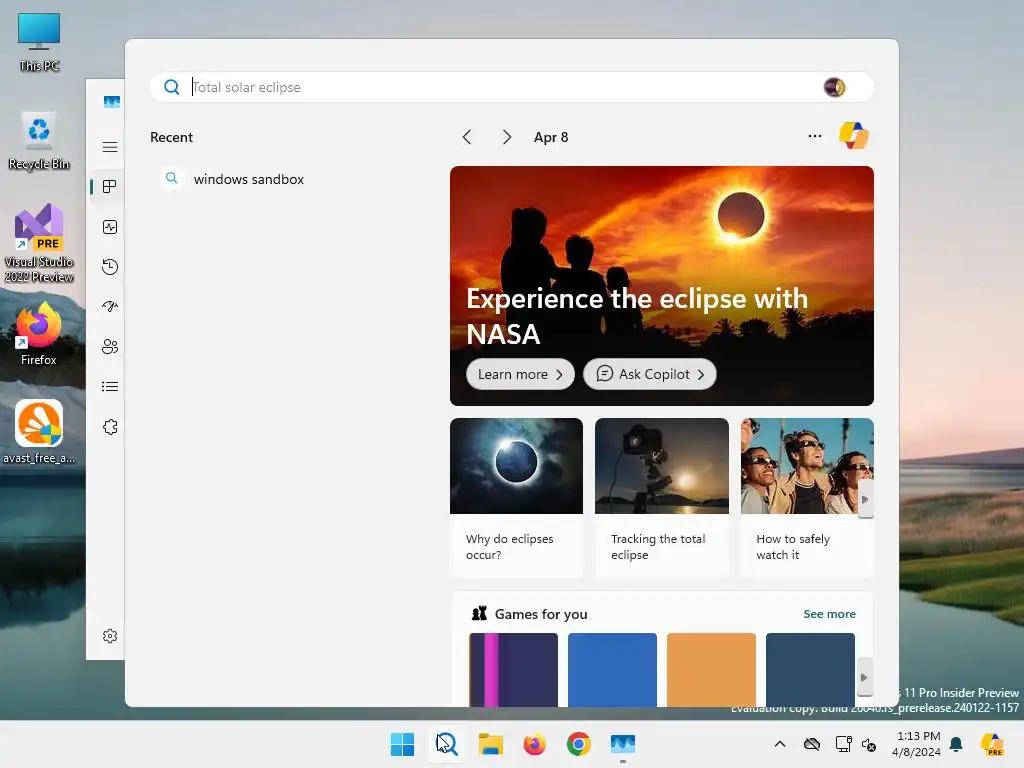Open Details list icon in Task Manager
1024x768 pixels.
110,387
